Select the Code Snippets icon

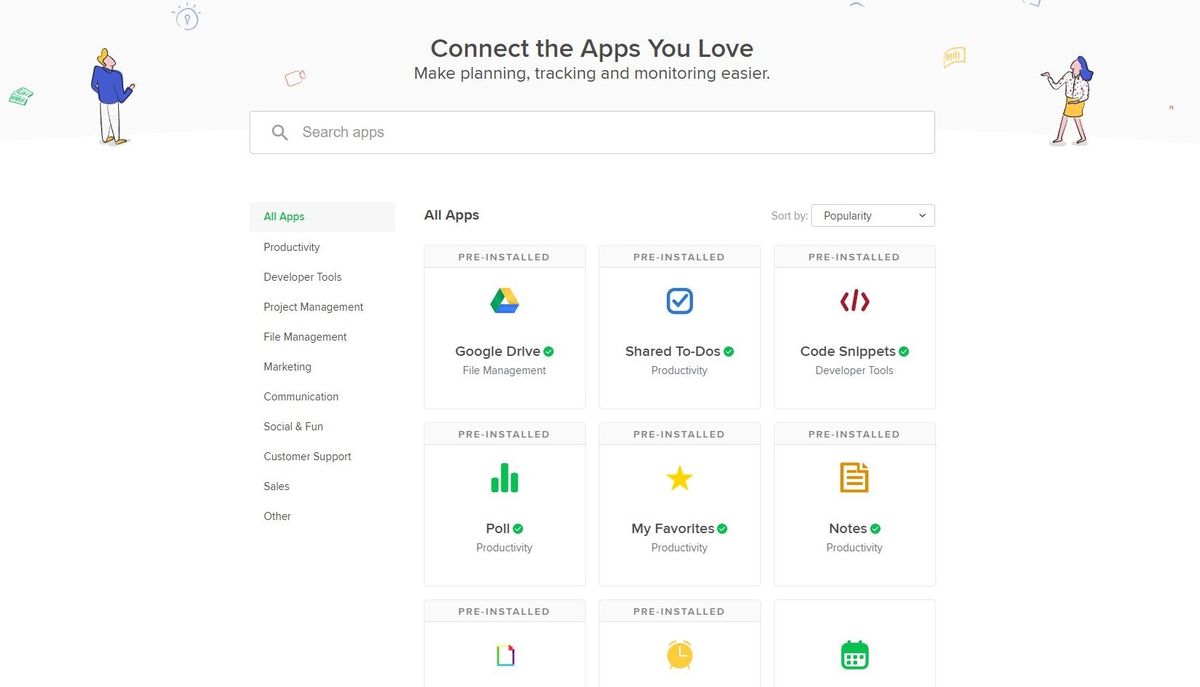[854, 301]
